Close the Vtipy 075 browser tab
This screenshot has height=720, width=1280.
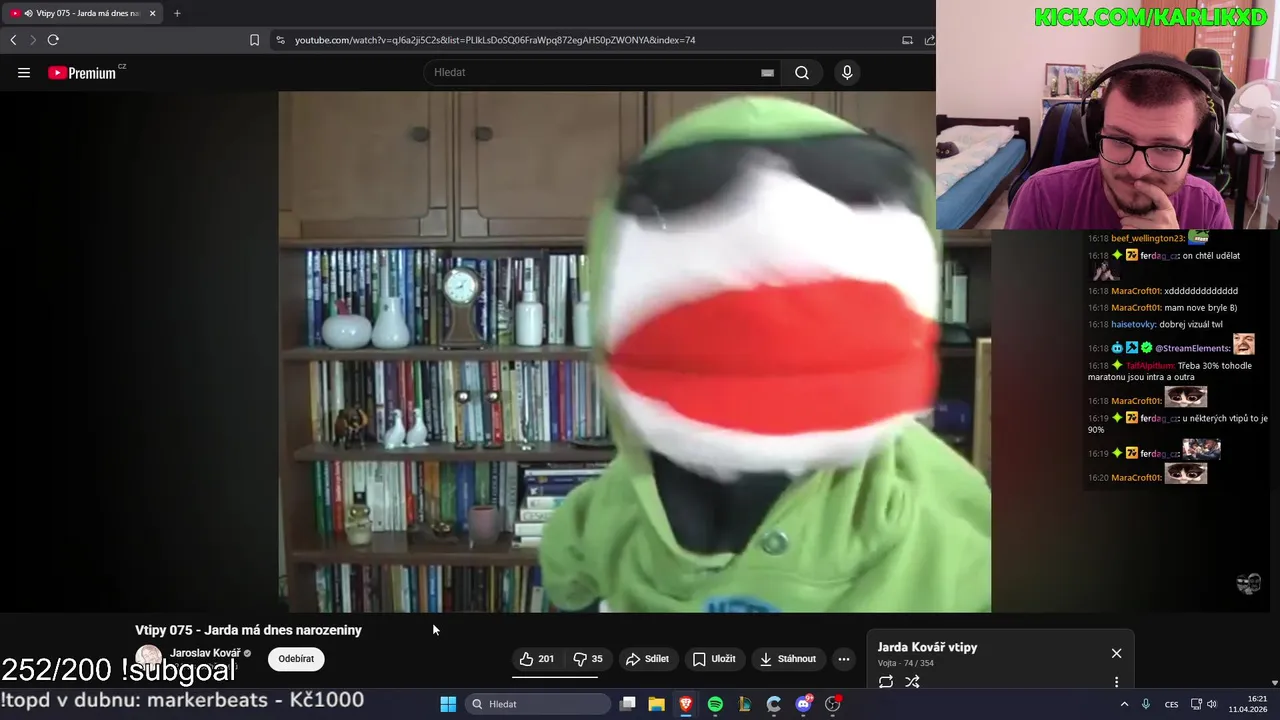point(153,13)
